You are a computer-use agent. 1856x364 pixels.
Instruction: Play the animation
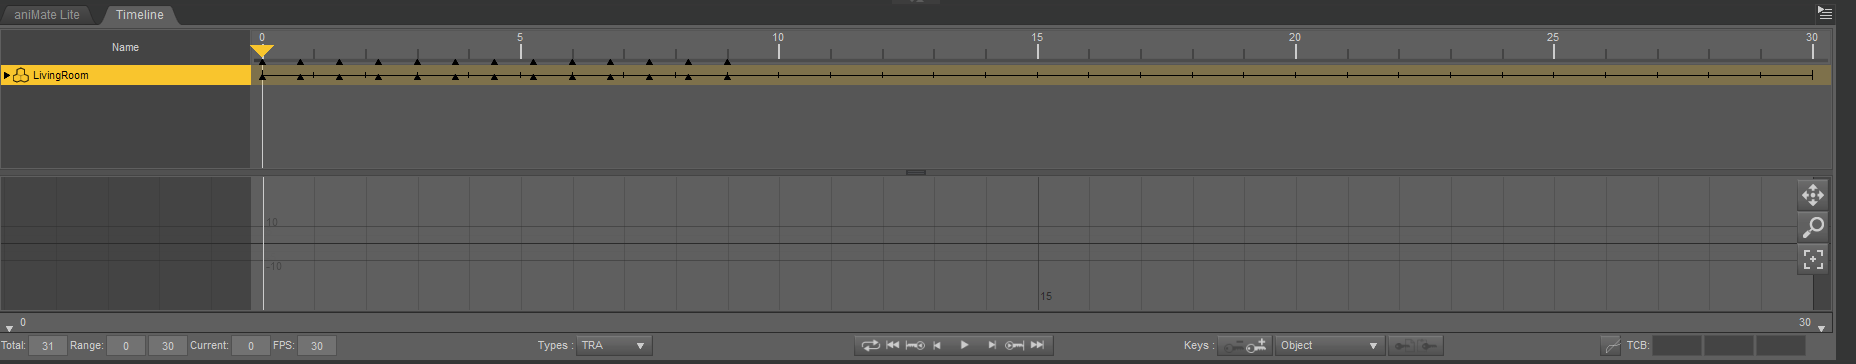(964, 345)
